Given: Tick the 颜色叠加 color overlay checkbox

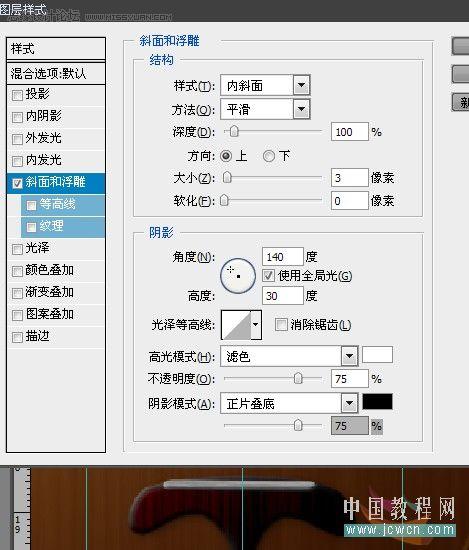Looking at the screenshot, I should (17, 271).
